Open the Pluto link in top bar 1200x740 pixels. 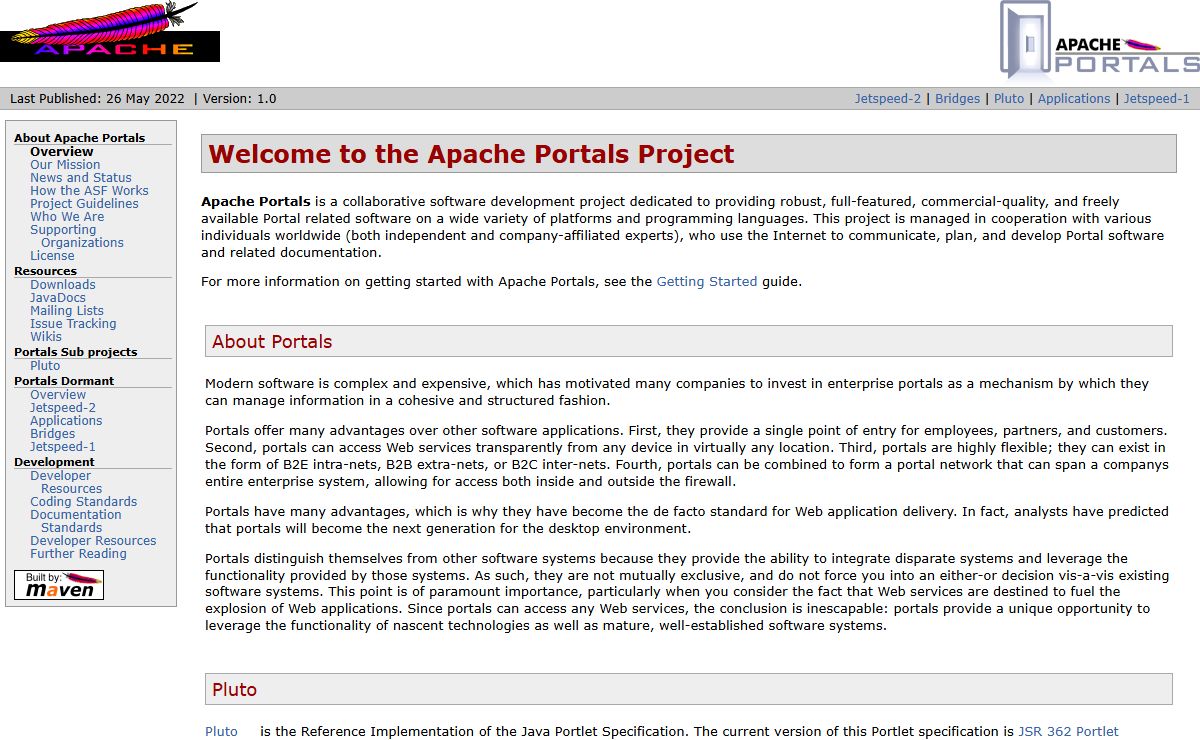pyautogui.click(x=1009, y=99)
